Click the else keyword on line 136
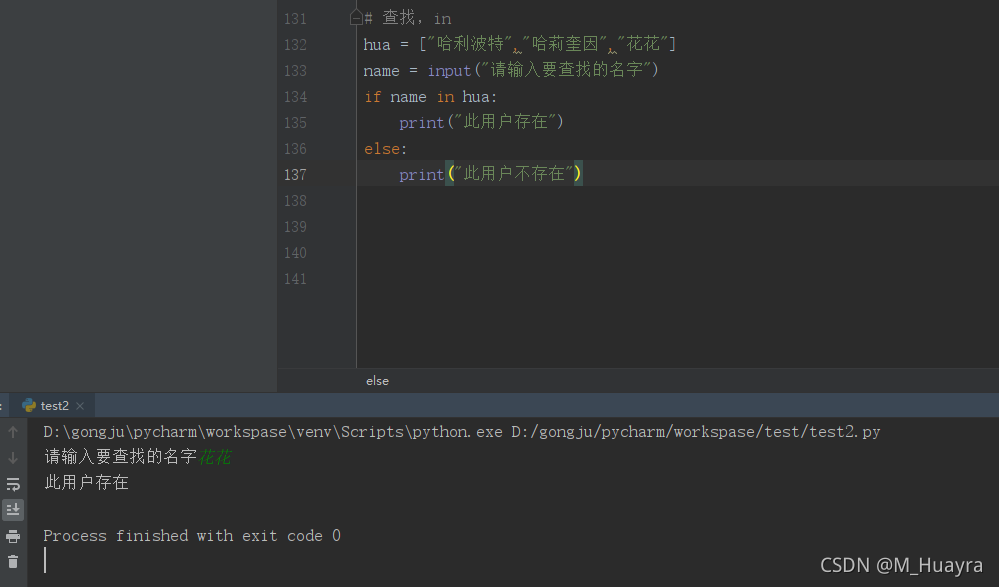Screen dimensions: 999x587 click(x=383, y=149)
